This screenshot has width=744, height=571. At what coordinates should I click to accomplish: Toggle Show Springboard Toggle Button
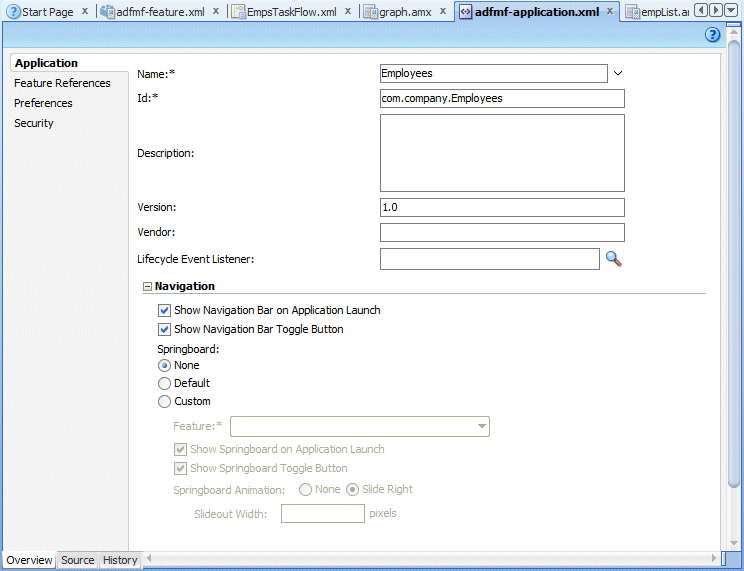(180, 468)
